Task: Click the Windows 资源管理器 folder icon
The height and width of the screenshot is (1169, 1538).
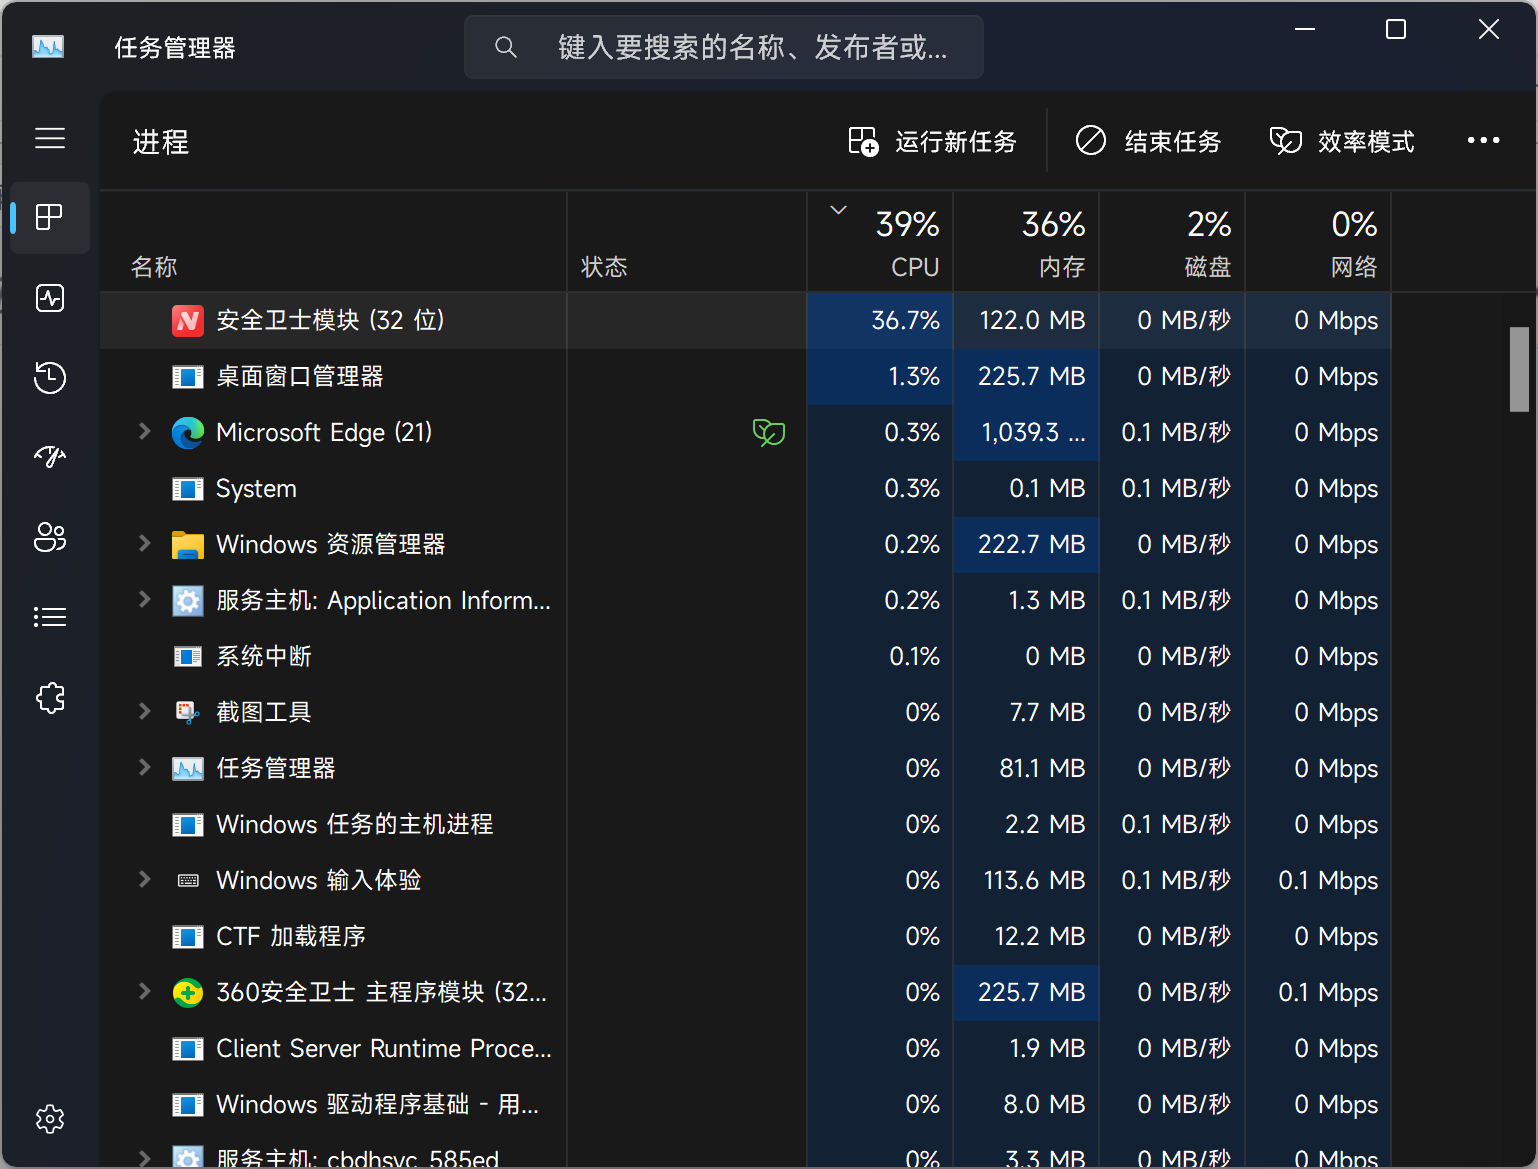Action: coord(188,544)
